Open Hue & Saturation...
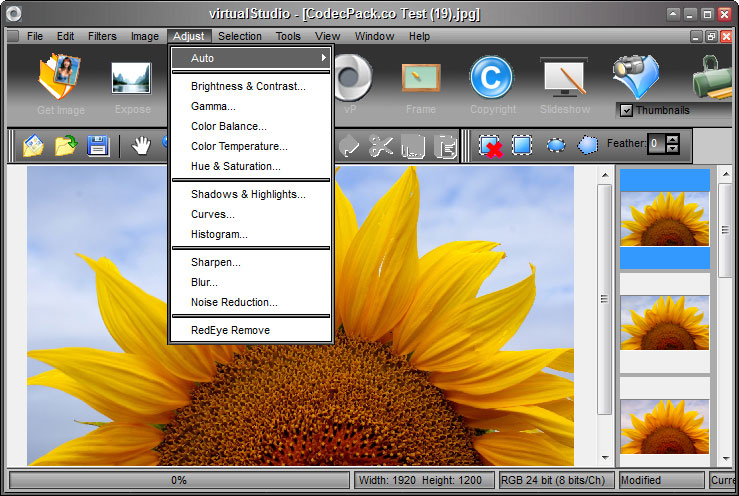This screenshot has width=739, height=496. [251, 166]
